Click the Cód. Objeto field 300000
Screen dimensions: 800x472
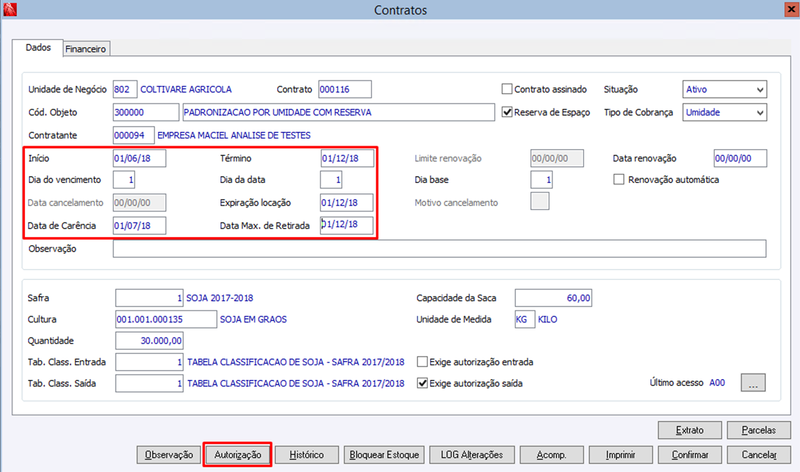pyautogui.click(x=146, y=112)
